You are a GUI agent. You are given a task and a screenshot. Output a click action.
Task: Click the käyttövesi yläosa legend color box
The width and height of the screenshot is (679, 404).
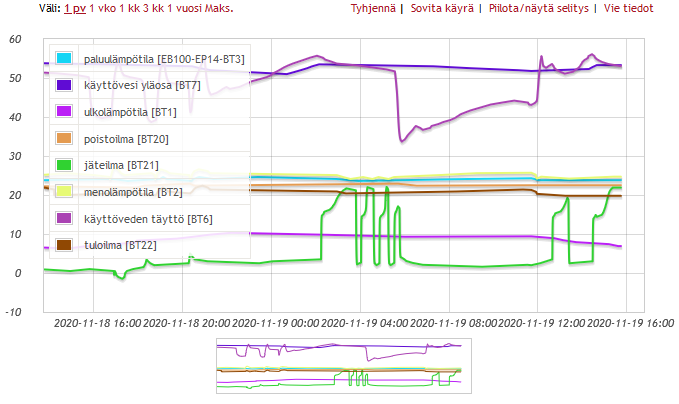pyautogui.click(x=64, y=86)
